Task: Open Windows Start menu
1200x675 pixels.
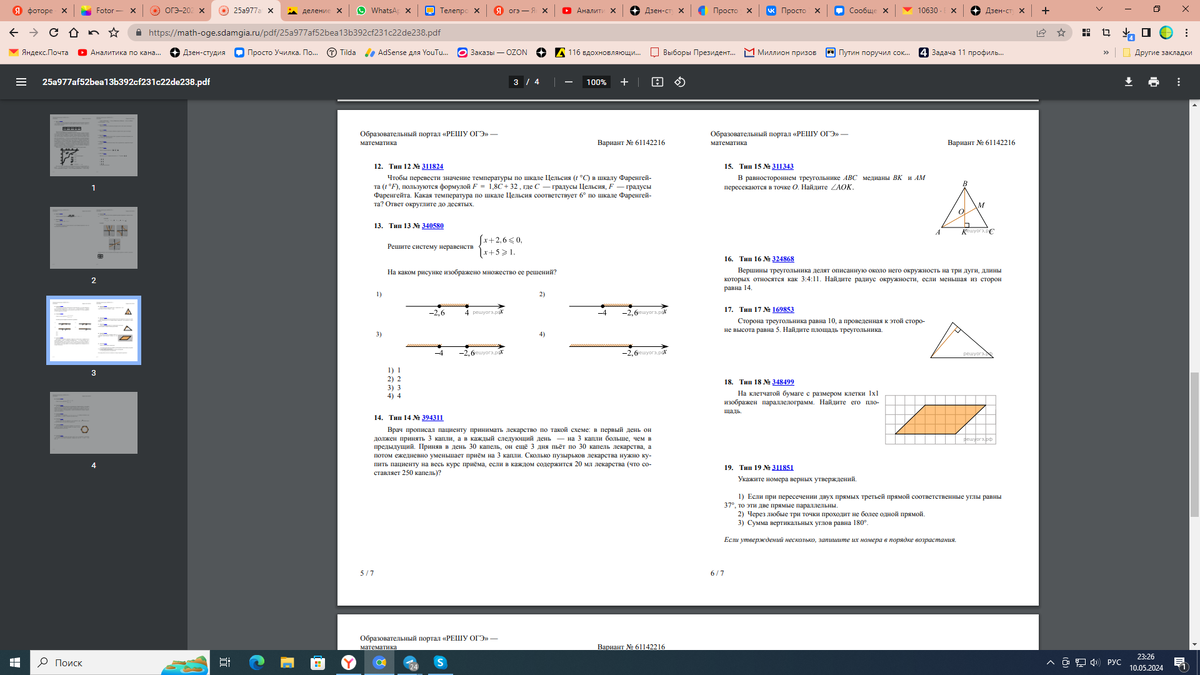Action: tap(15, 663)
